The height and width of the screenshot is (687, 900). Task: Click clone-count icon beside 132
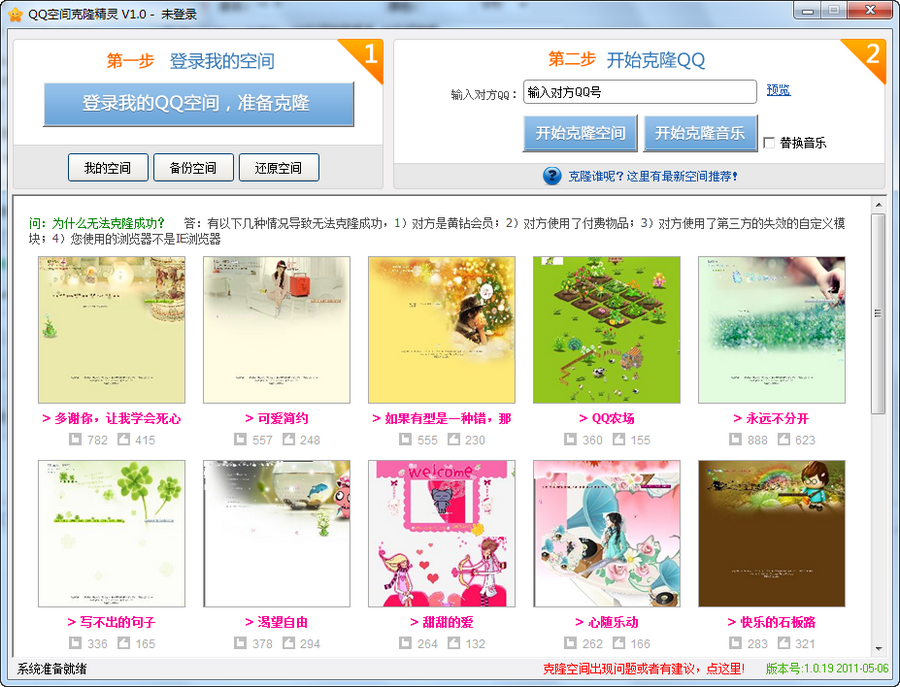(453, 643)
